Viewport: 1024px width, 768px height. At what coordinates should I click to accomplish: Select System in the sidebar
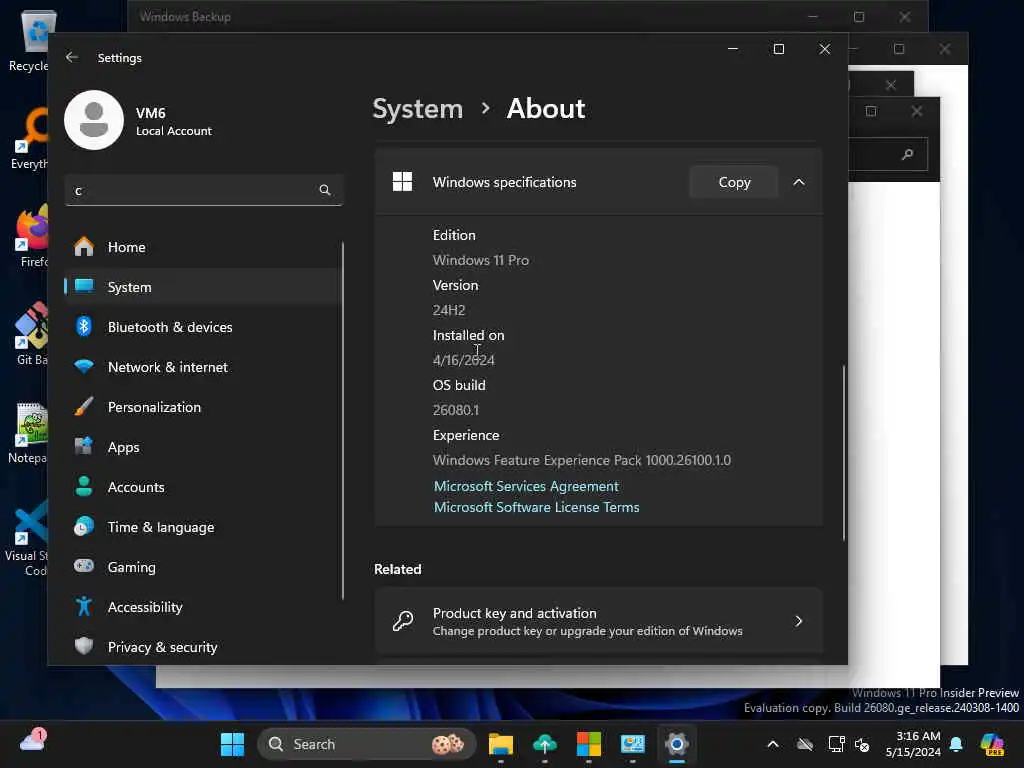coord(203,287)
